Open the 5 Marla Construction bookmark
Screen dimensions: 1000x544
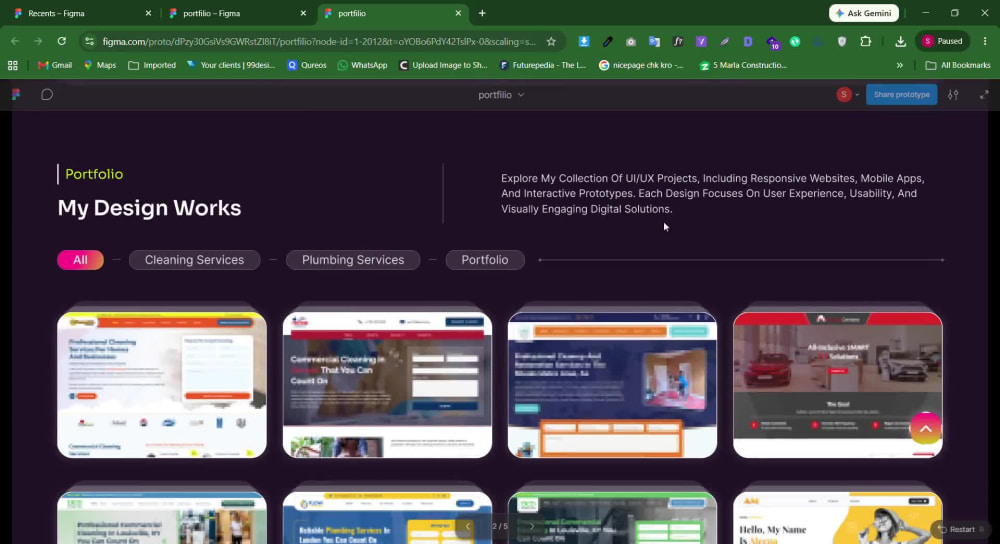(743, 65)
